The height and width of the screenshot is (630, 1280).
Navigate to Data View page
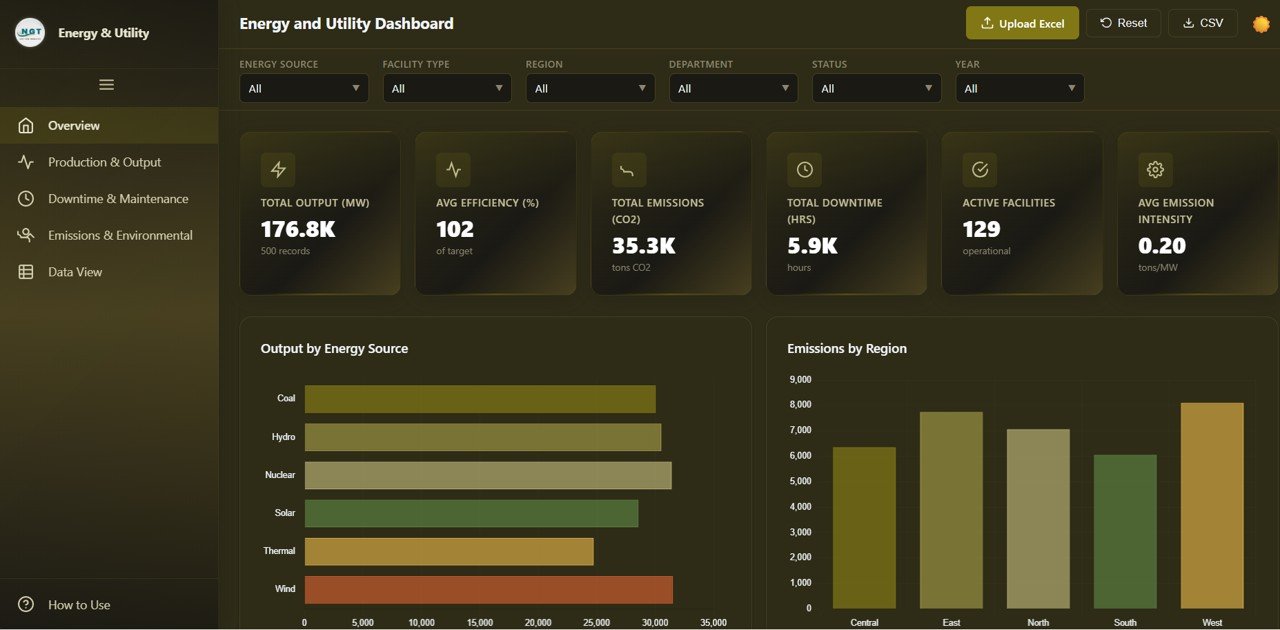[77, 271]
